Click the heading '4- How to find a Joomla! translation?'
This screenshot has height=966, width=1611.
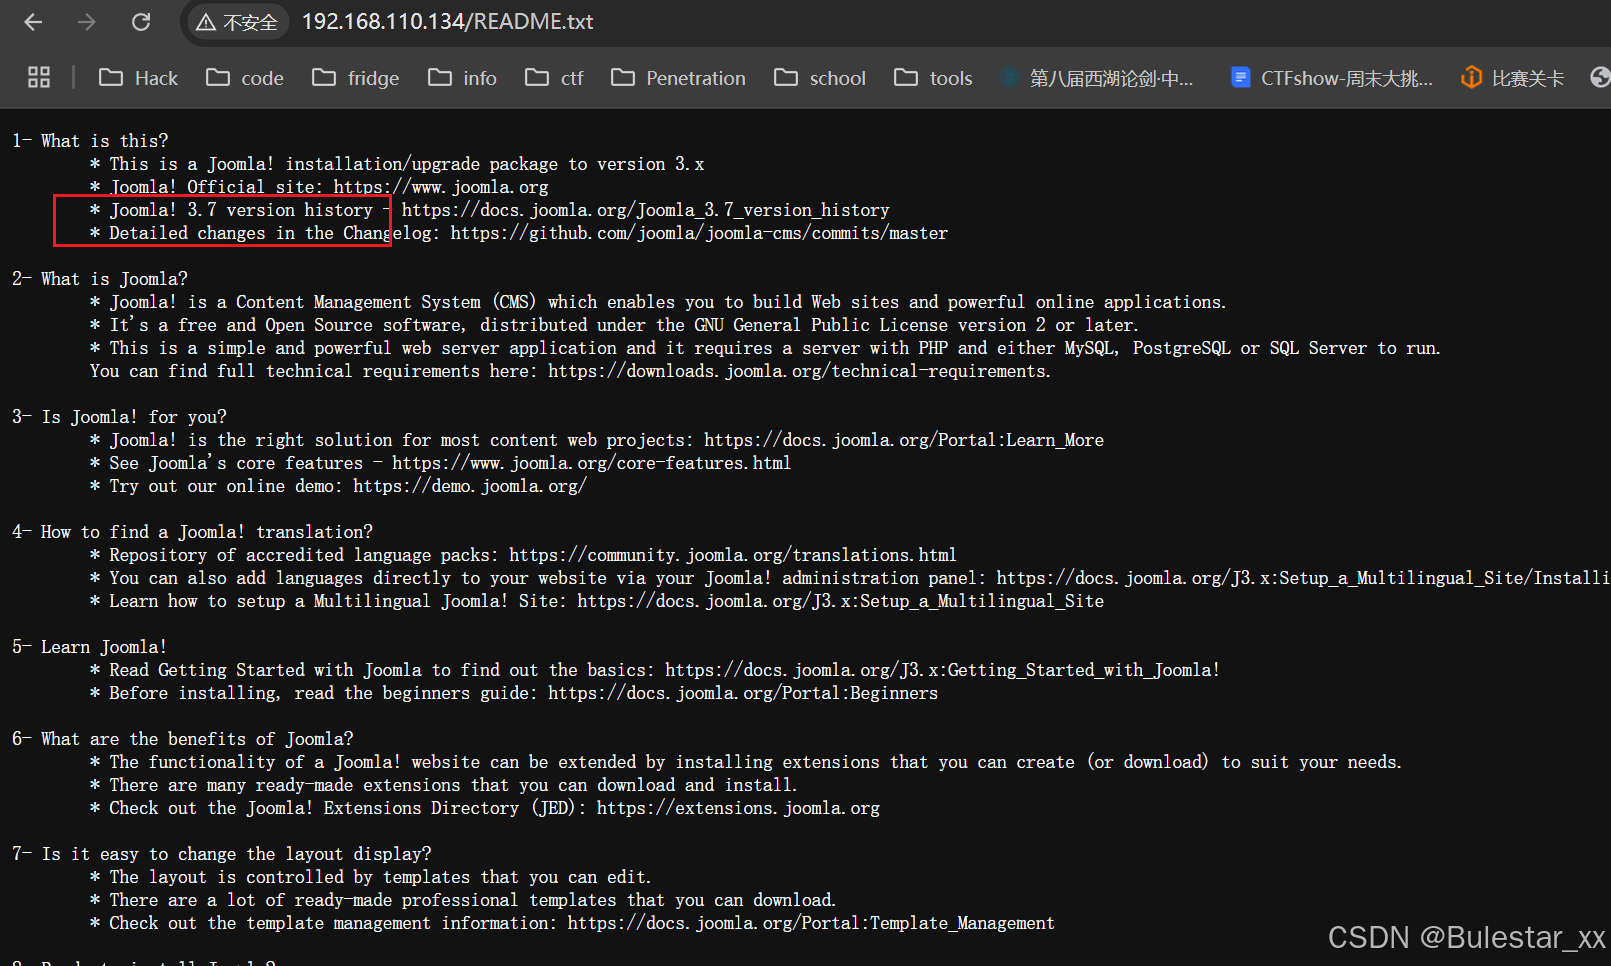192,532
